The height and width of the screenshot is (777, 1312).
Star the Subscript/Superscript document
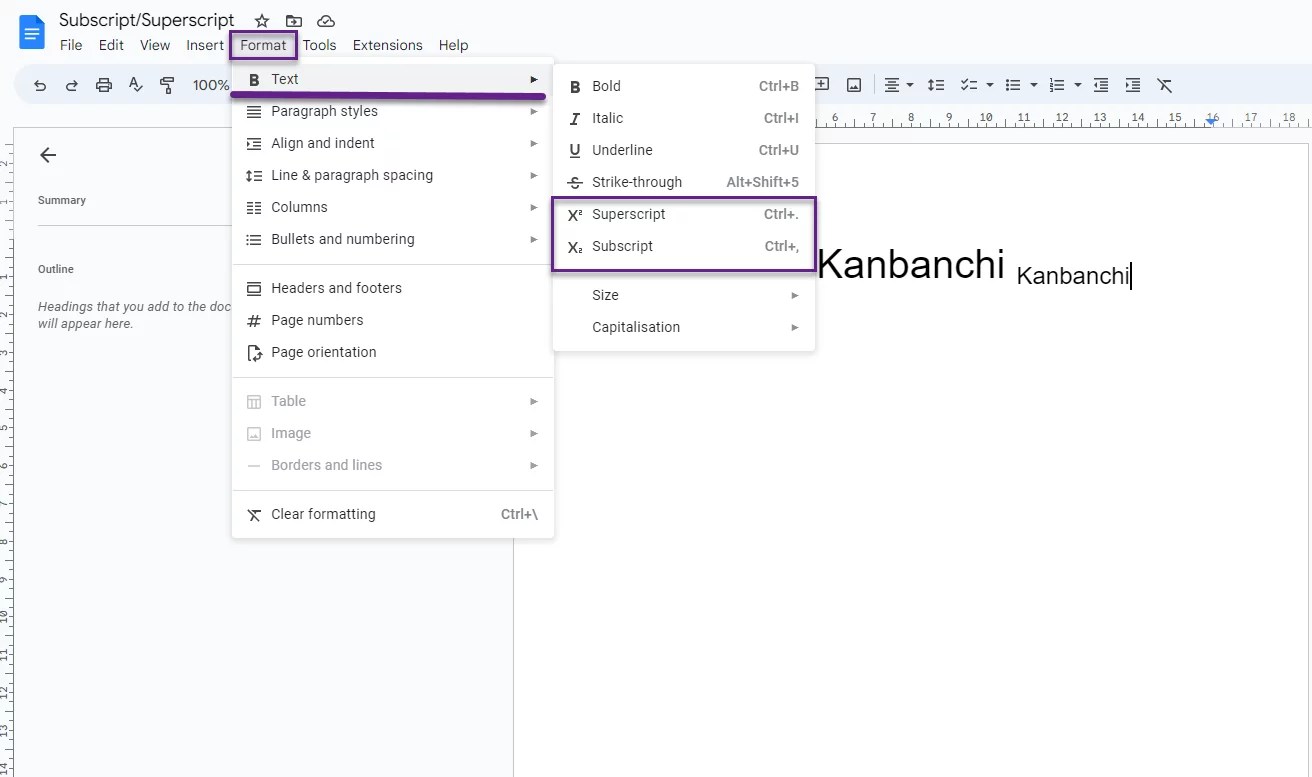(261, 20)
